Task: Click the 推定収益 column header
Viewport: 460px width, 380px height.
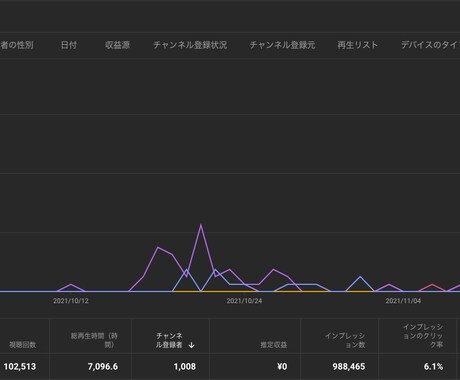Action: click(x=274, y=345)
